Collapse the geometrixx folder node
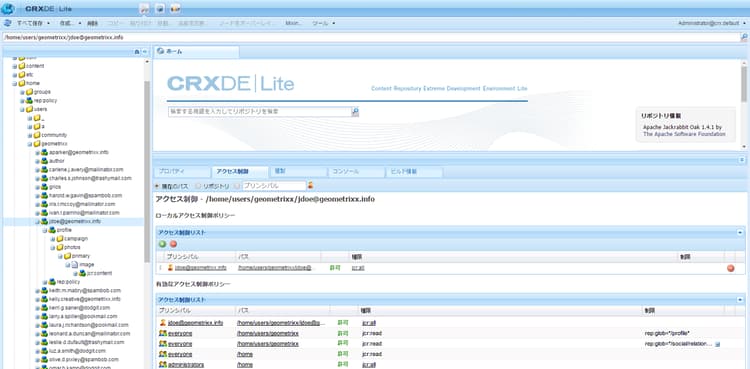The height and width of the screenshot is (369, 750). pyautogui.click(x=30, y=144)
